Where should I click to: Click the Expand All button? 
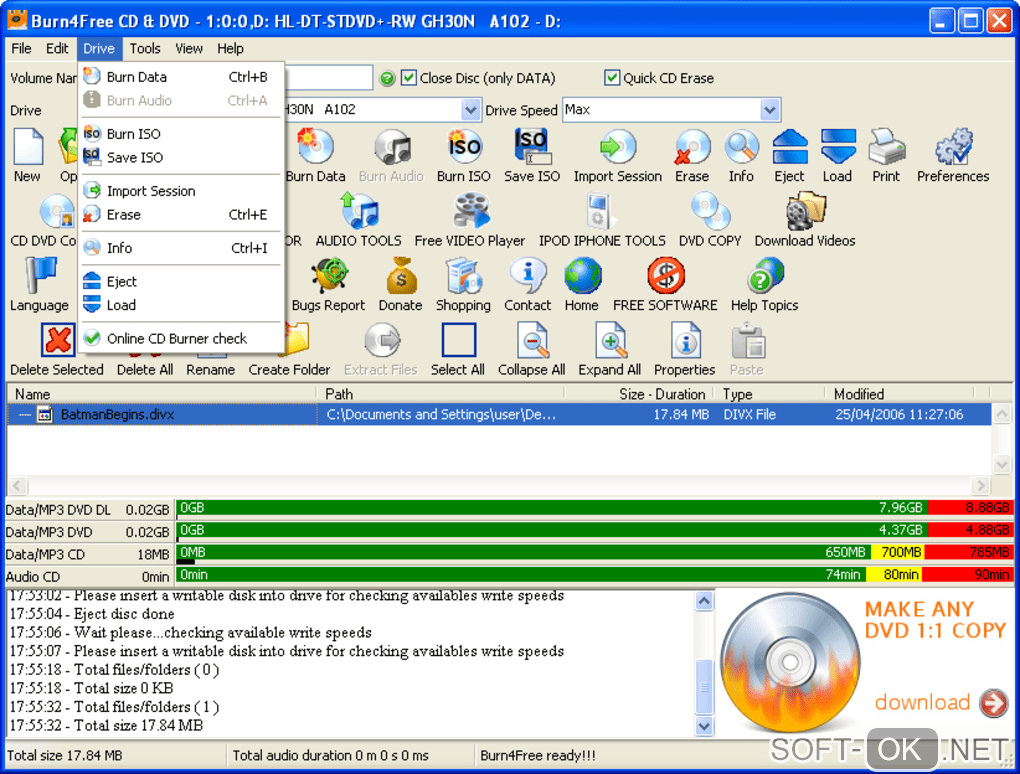(609, 349)
